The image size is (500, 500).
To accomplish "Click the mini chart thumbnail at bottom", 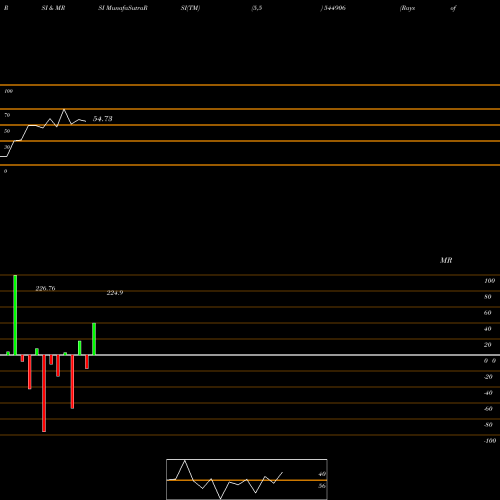I will click(247, 479).
